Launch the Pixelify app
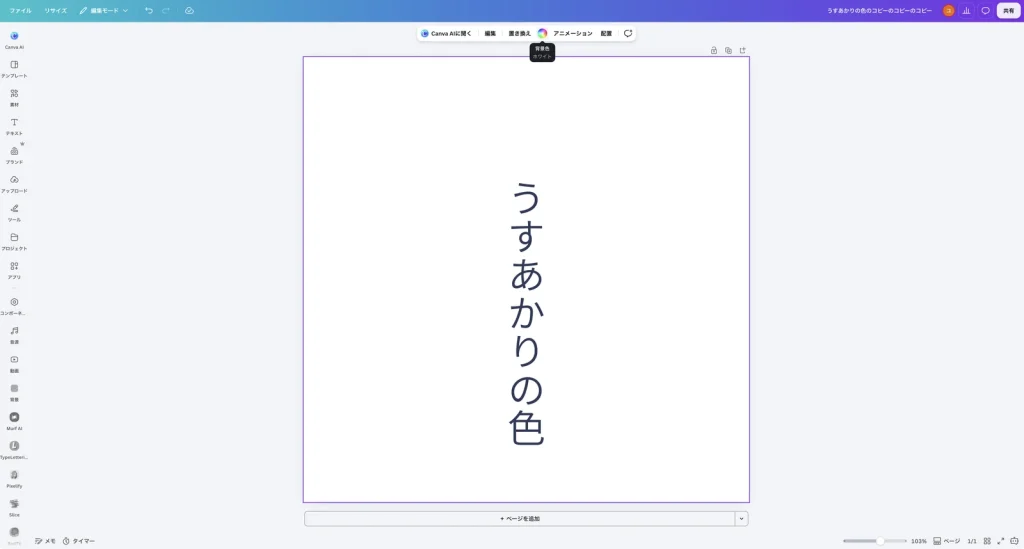 coord(14,478)
